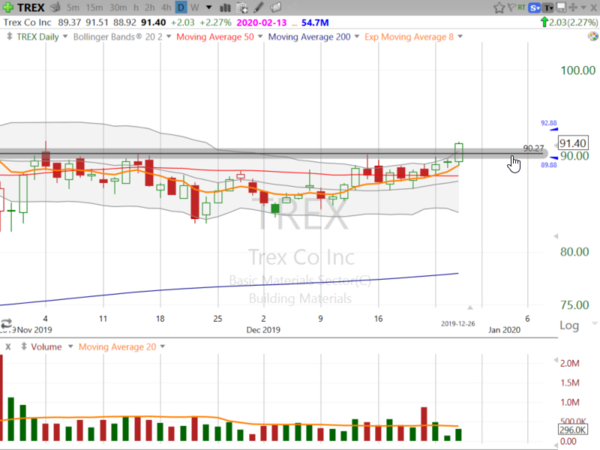Click the TREX Daily move handle arrows
This screenshot has height=450, width=600.
[10, 37]
